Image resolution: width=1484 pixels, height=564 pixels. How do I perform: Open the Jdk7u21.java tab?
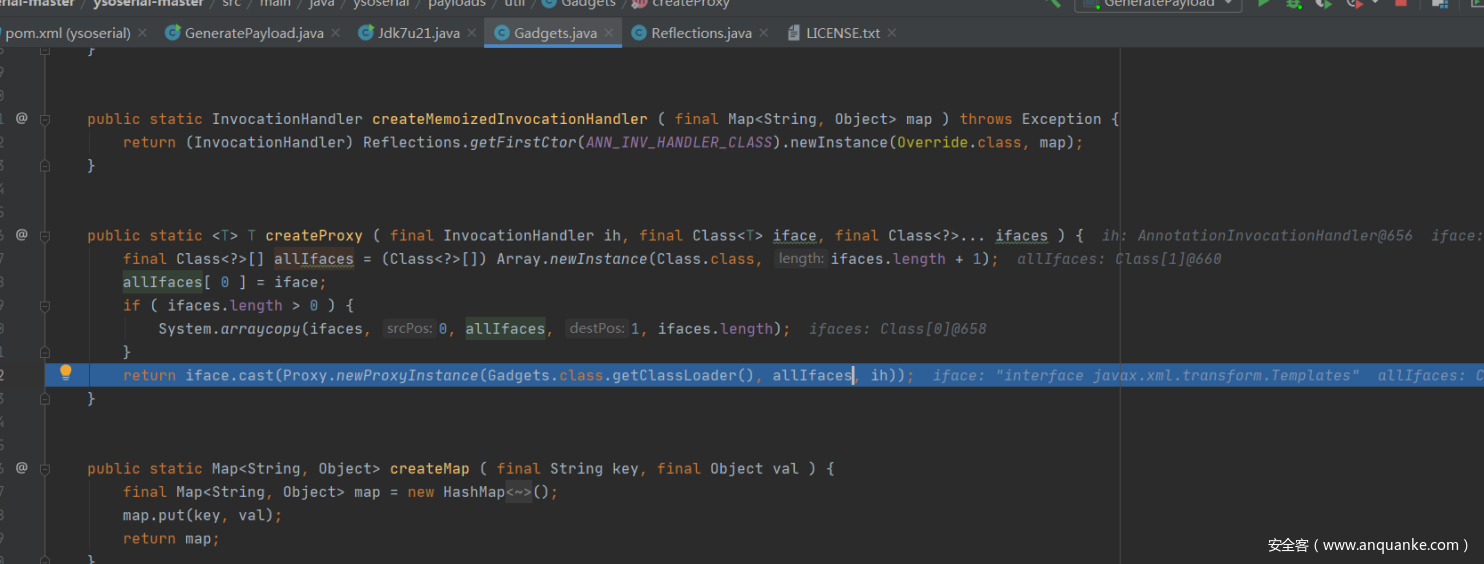coord(418,33)
